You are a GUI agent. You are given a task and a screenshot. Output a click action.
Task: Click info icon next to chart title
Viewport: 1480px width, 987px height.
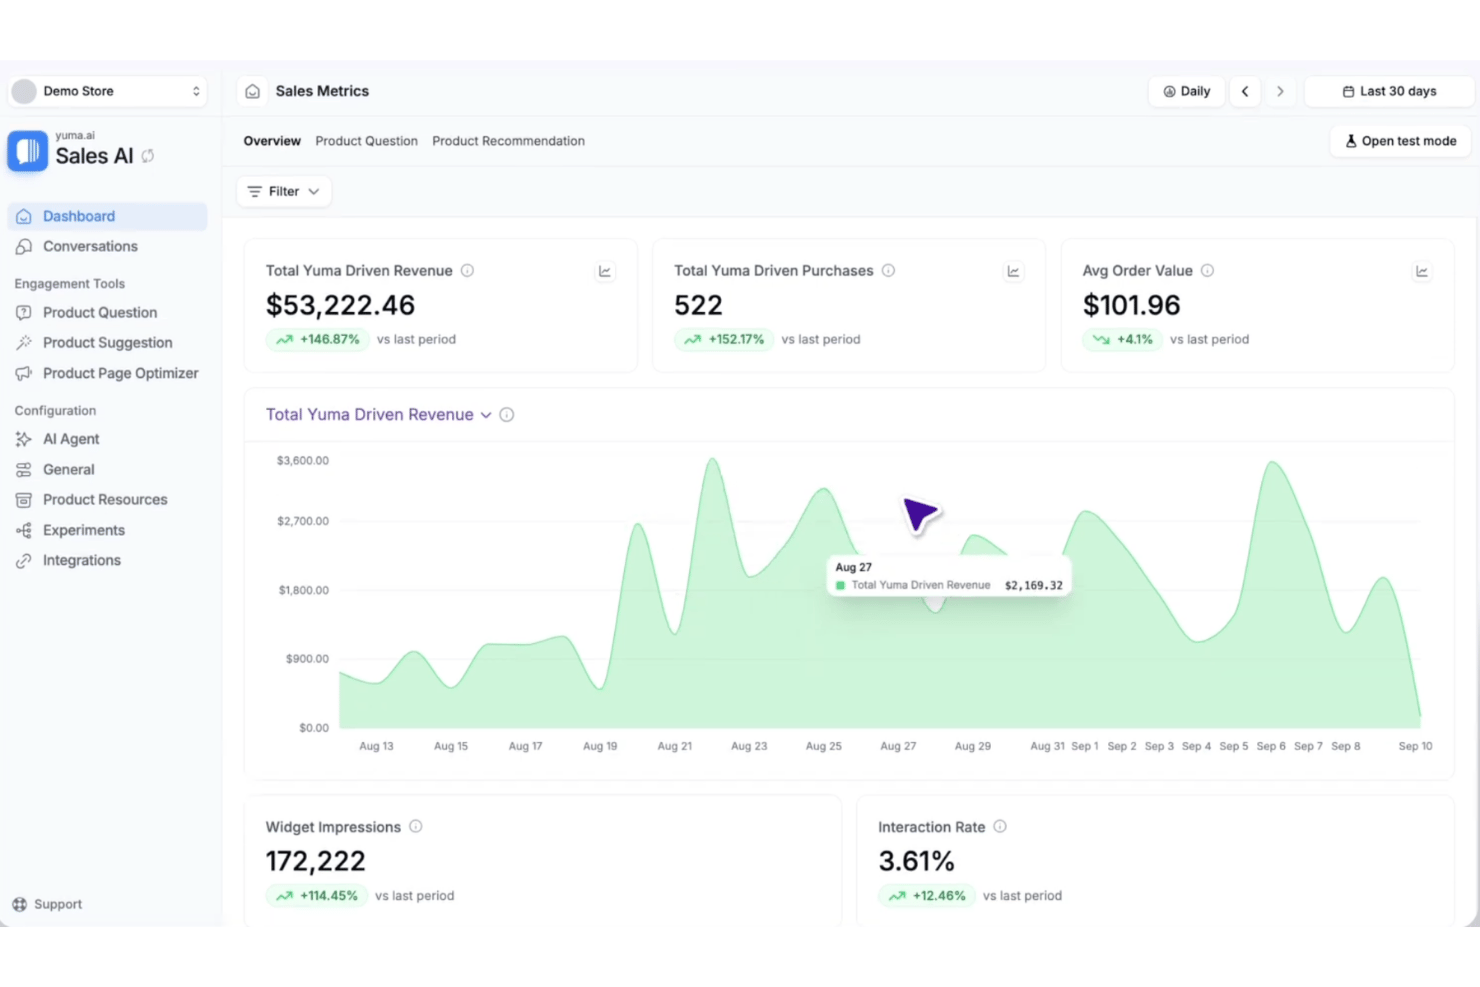point(507,414)
